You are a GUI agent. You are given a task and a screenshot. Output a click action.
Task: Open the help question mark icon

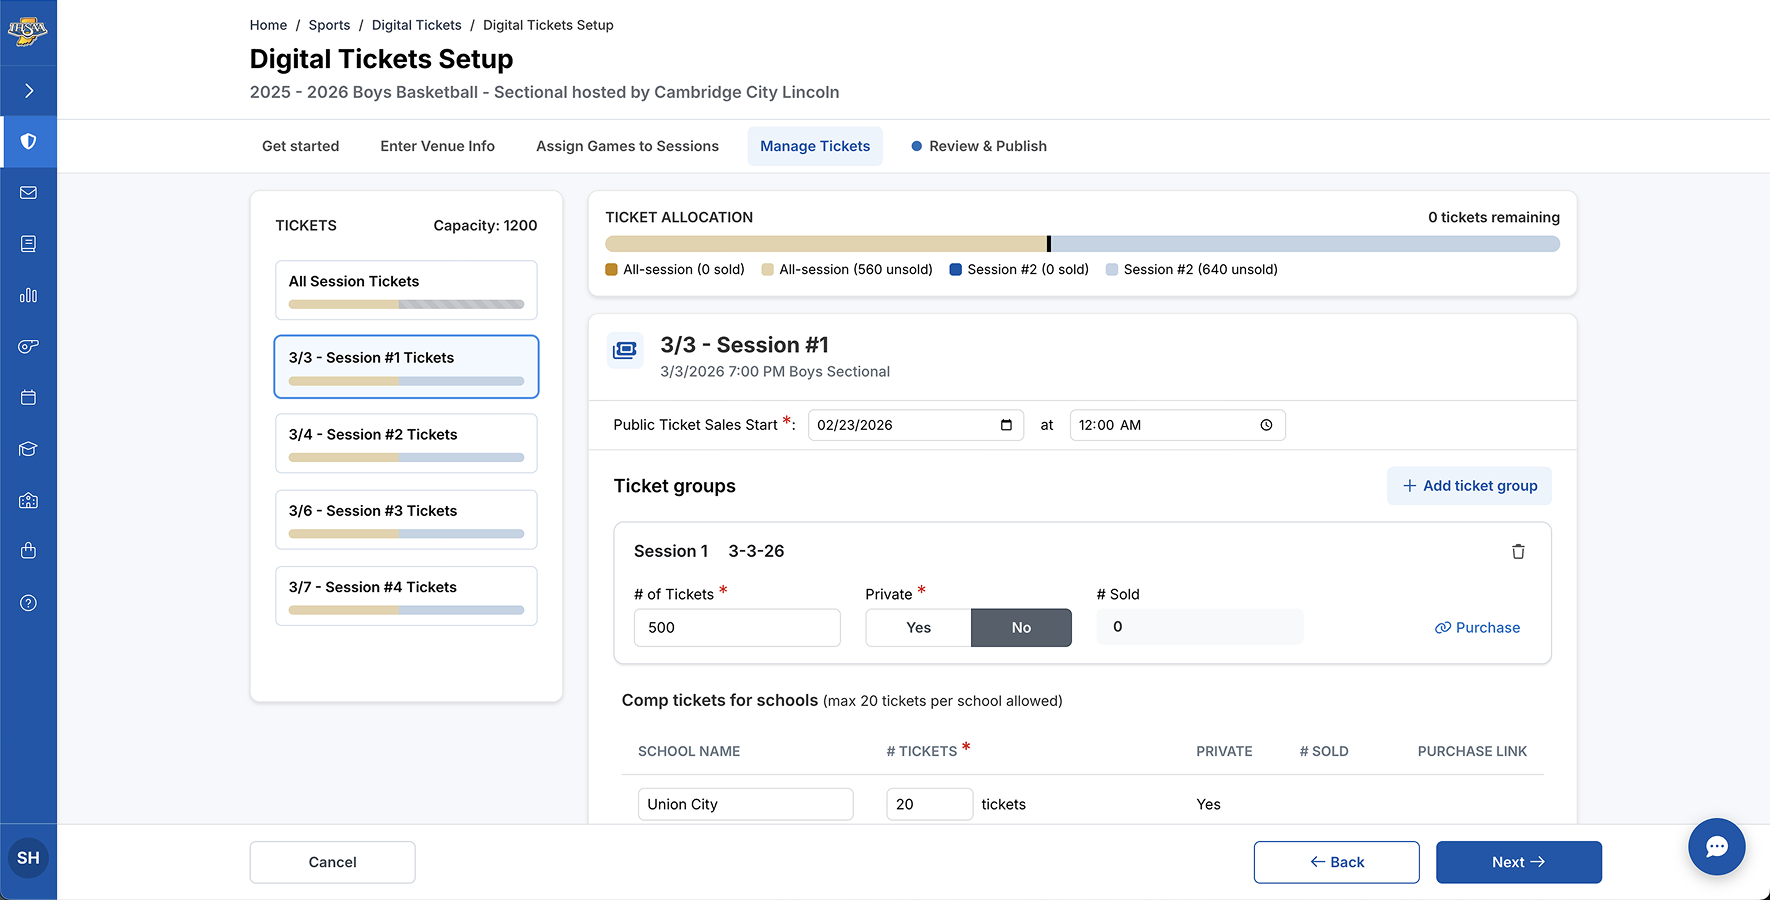click(29, 603)
